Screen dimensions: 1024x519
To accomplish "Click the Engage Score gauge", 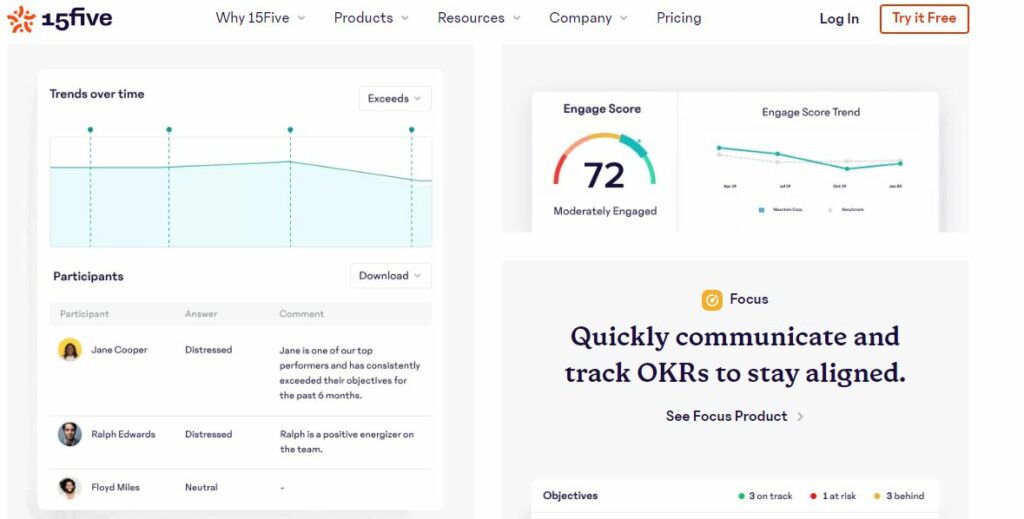I will click(605, 159).
